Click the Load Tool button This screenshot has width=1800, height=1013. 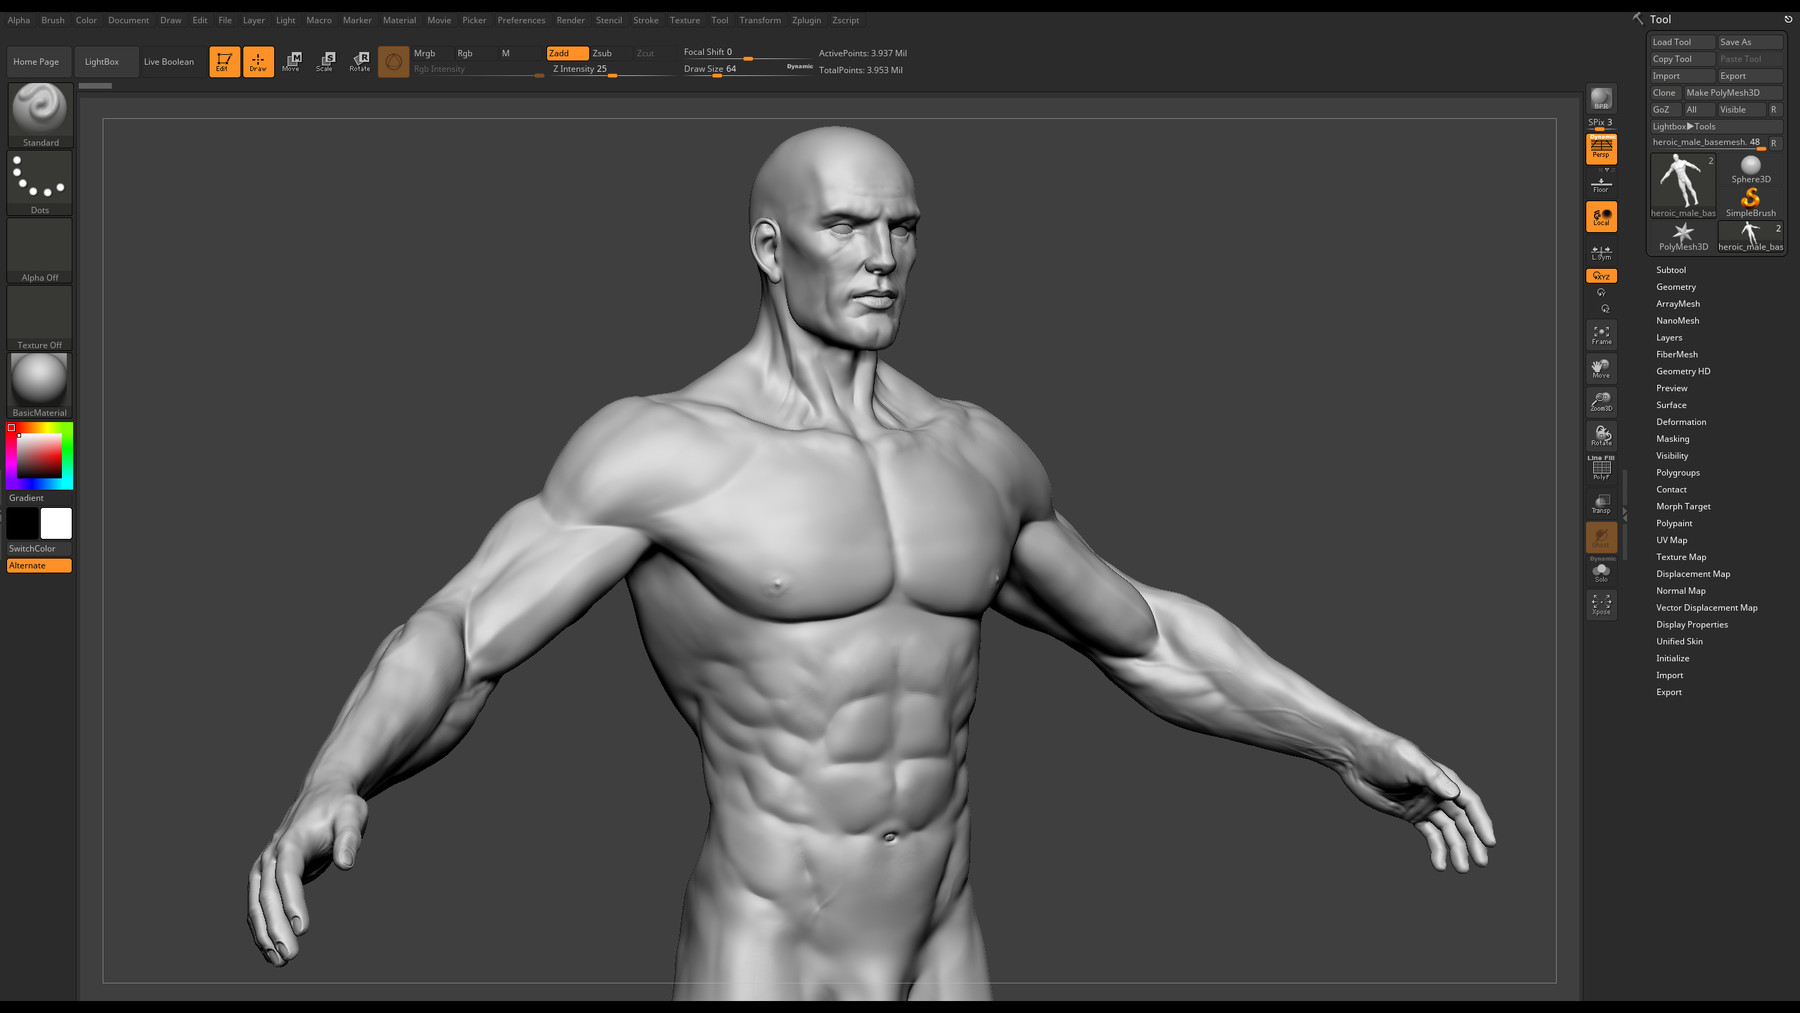point(1682,42)
